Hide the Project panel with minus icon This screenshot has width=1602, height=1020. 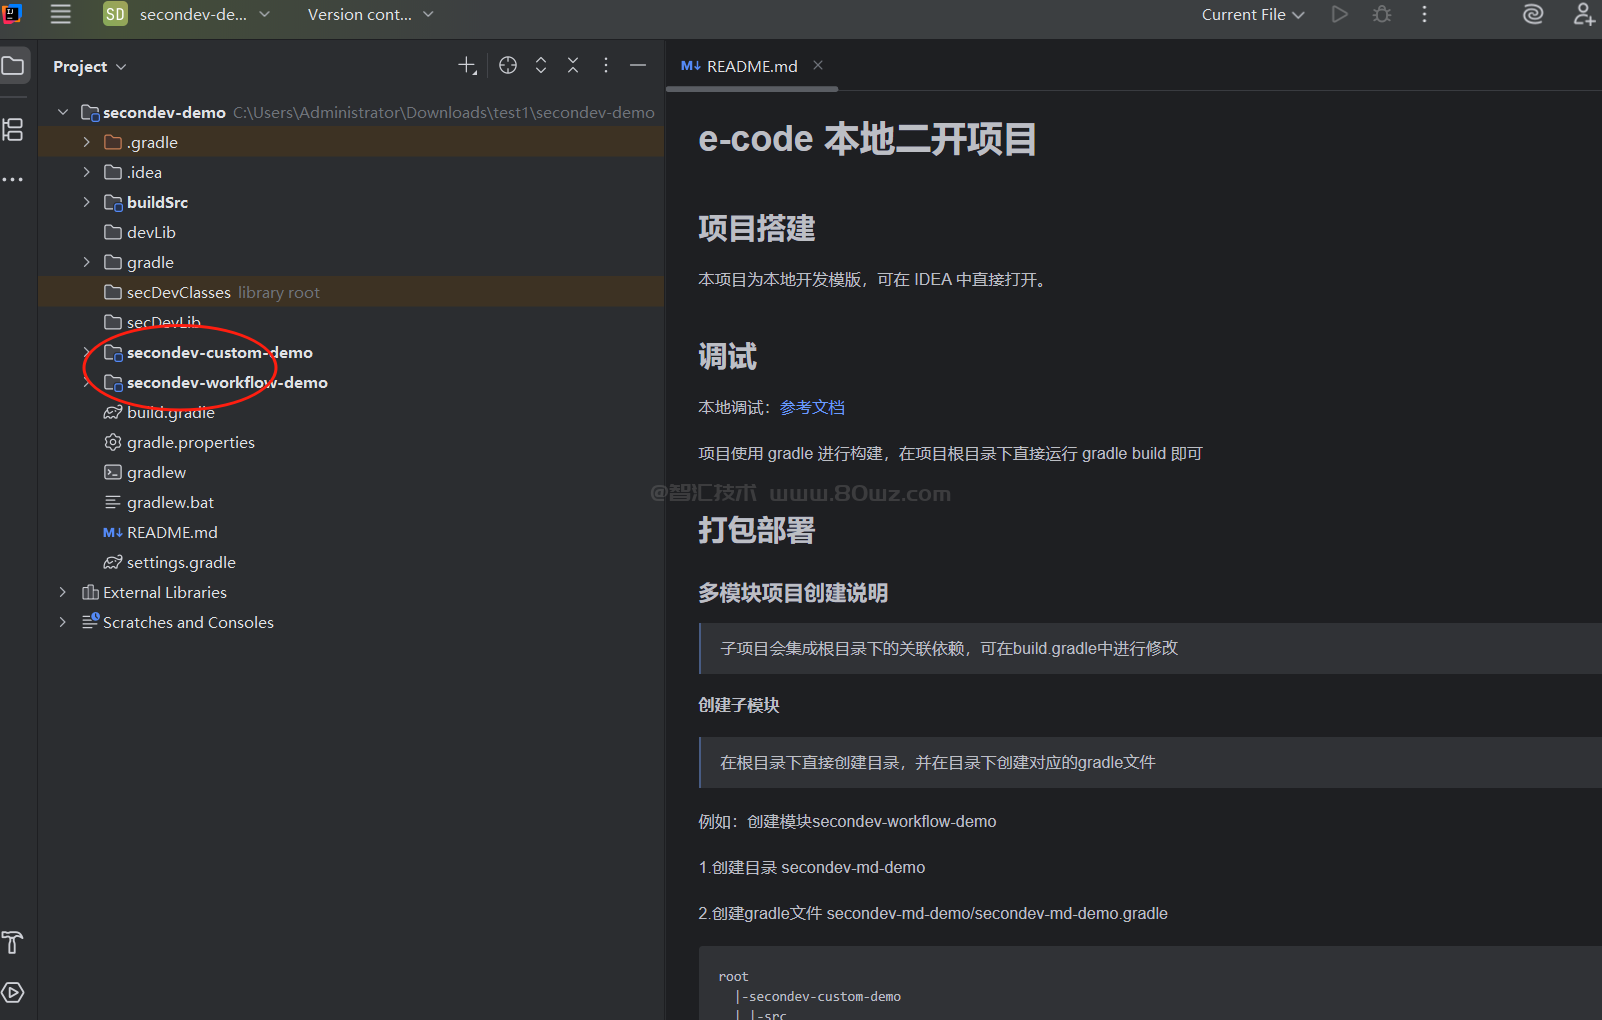coord(638,66)
